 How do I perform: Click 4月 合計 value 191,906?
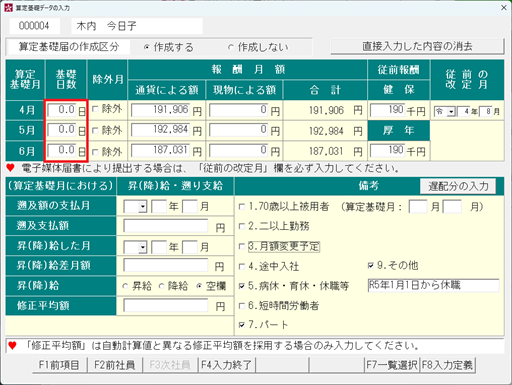326,110
